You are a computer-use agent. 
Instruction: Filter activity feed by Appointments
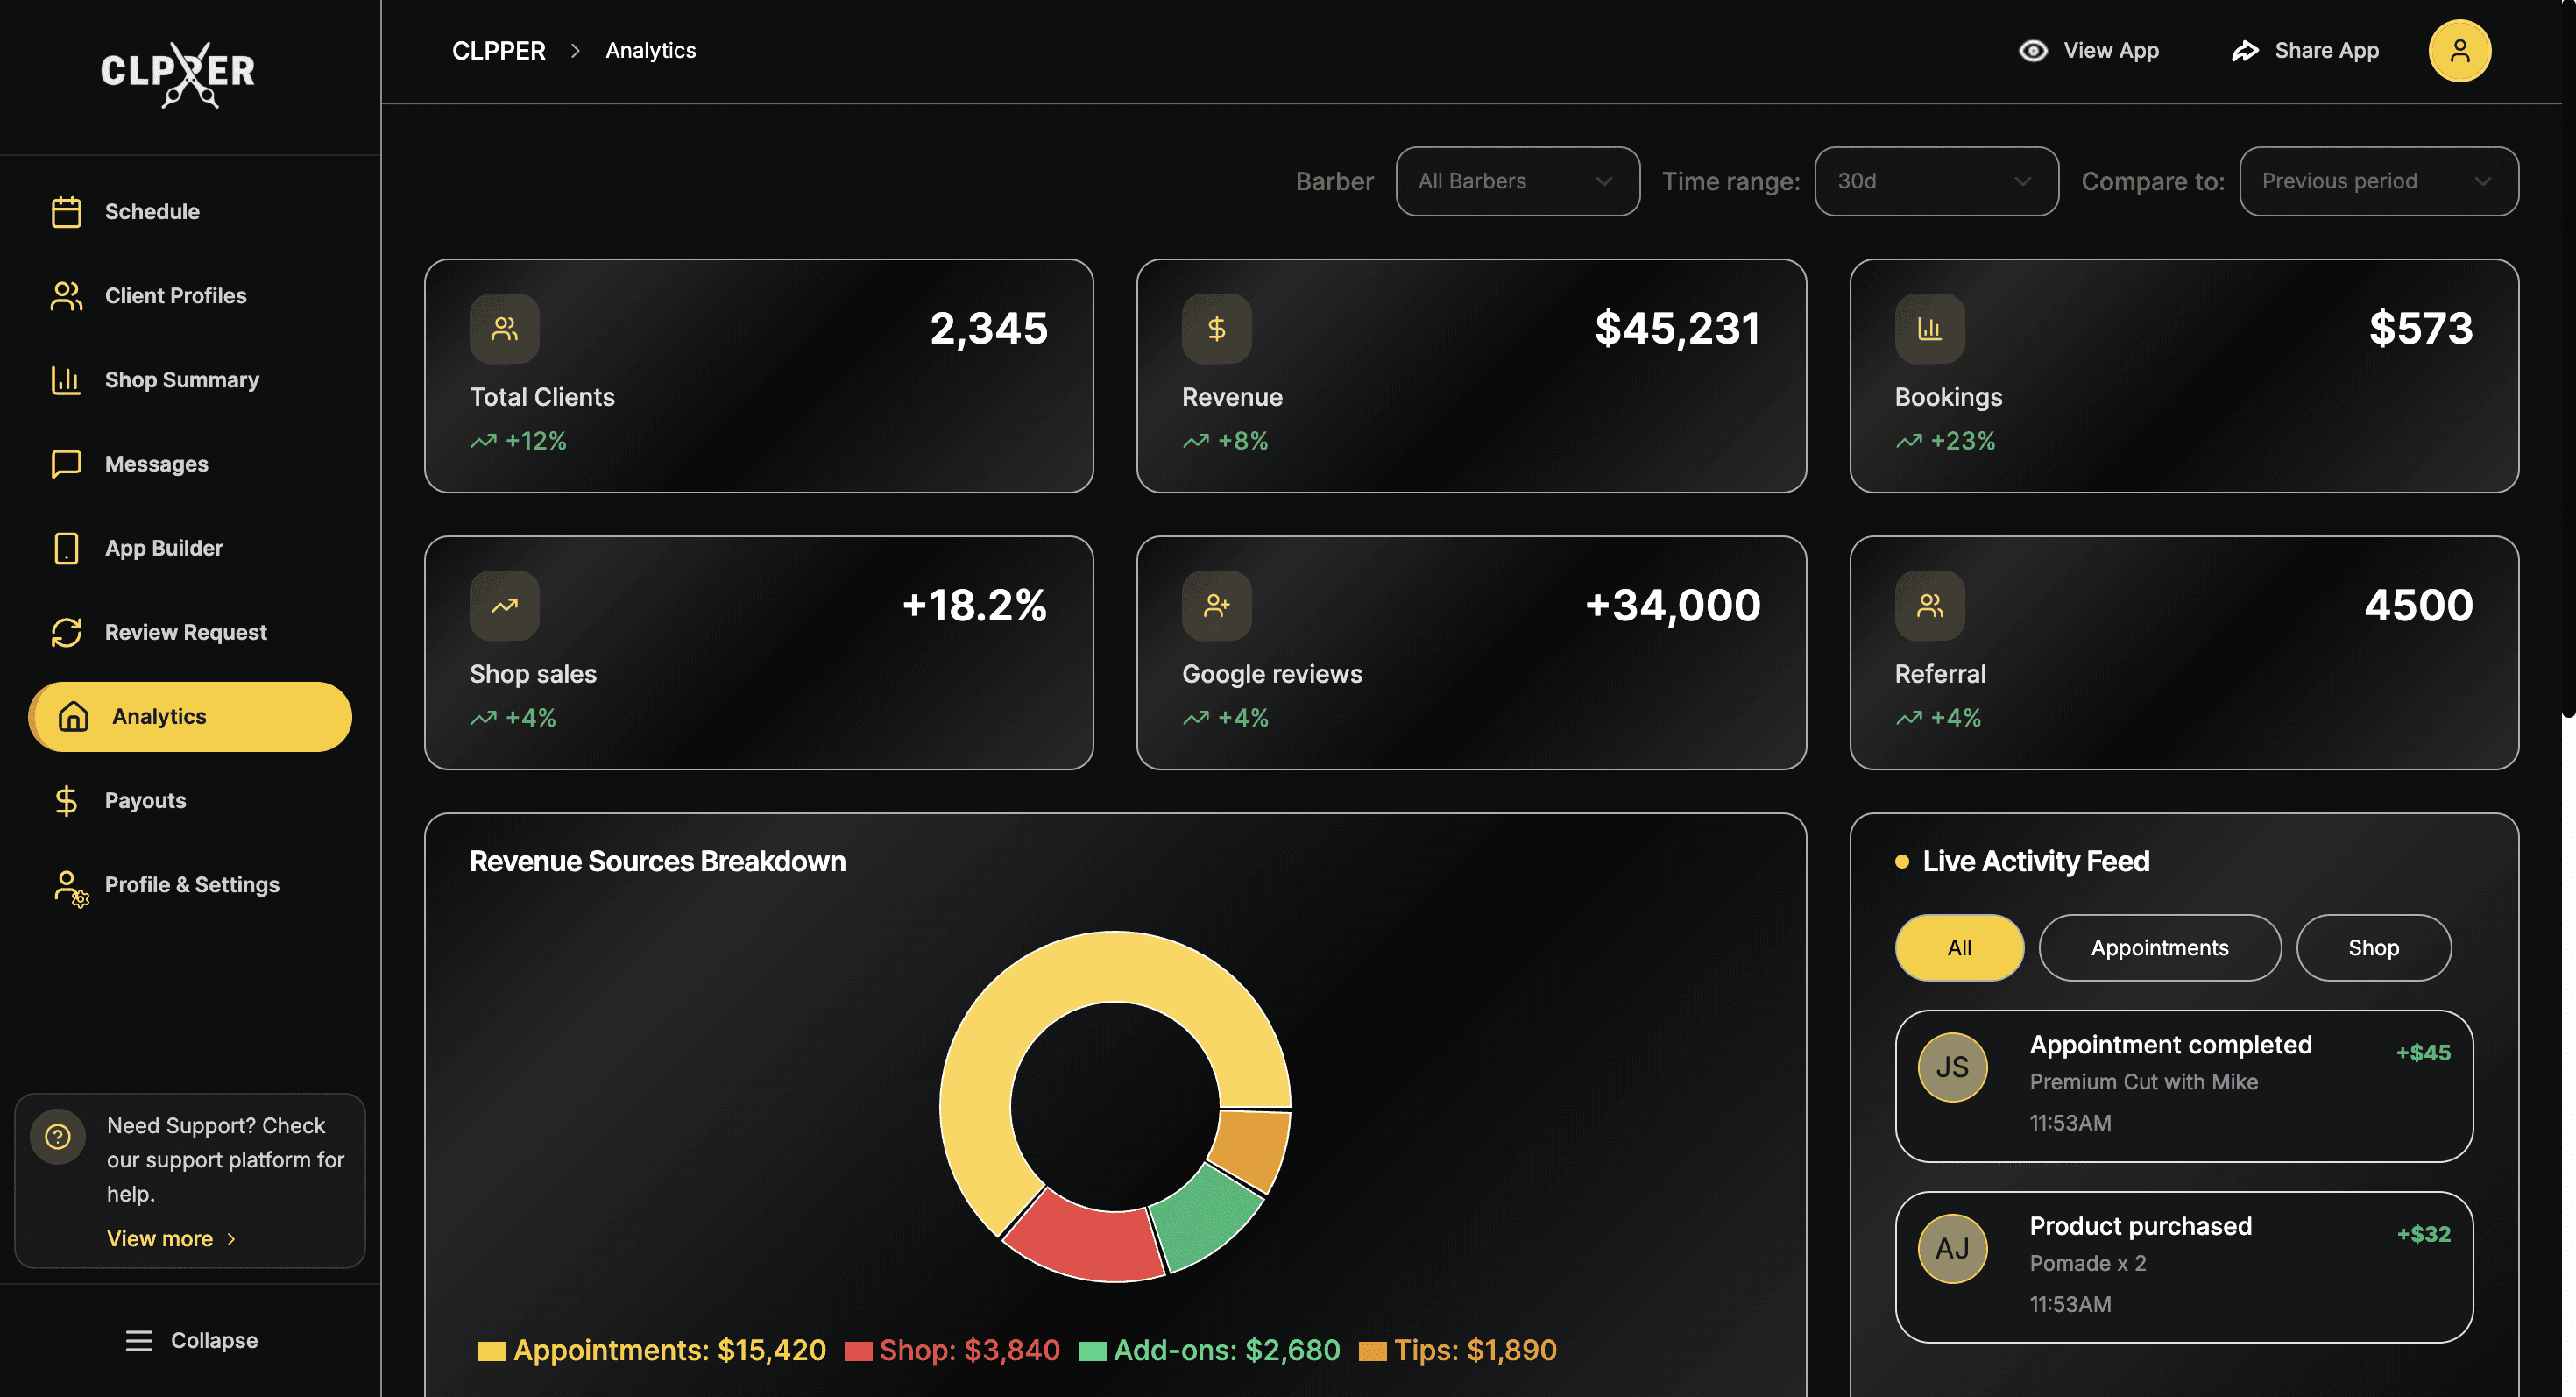pyautogui.click(x=2159, y=948)
